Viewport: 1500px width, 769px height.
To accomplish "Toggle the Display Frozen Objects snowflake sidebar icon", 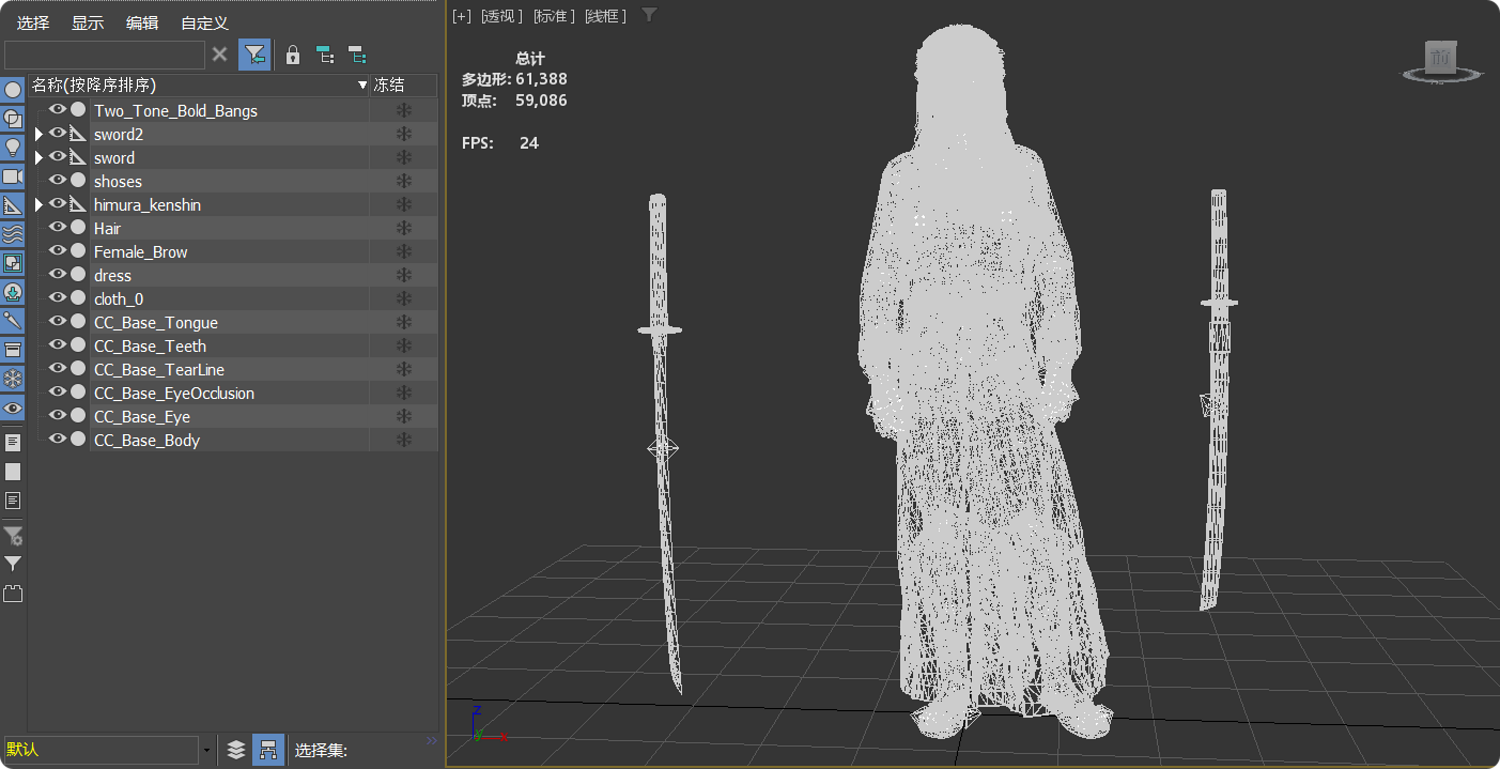I will 12,379.
